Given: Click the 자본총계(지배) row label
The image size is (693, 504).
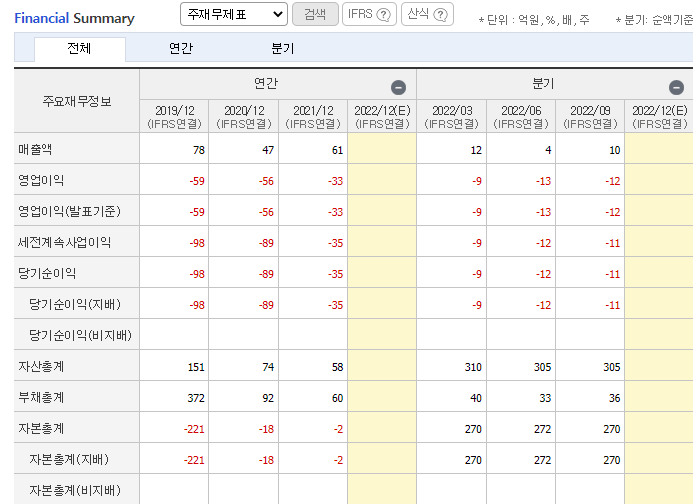Looking at the screenshot, I should click(69, 460).
